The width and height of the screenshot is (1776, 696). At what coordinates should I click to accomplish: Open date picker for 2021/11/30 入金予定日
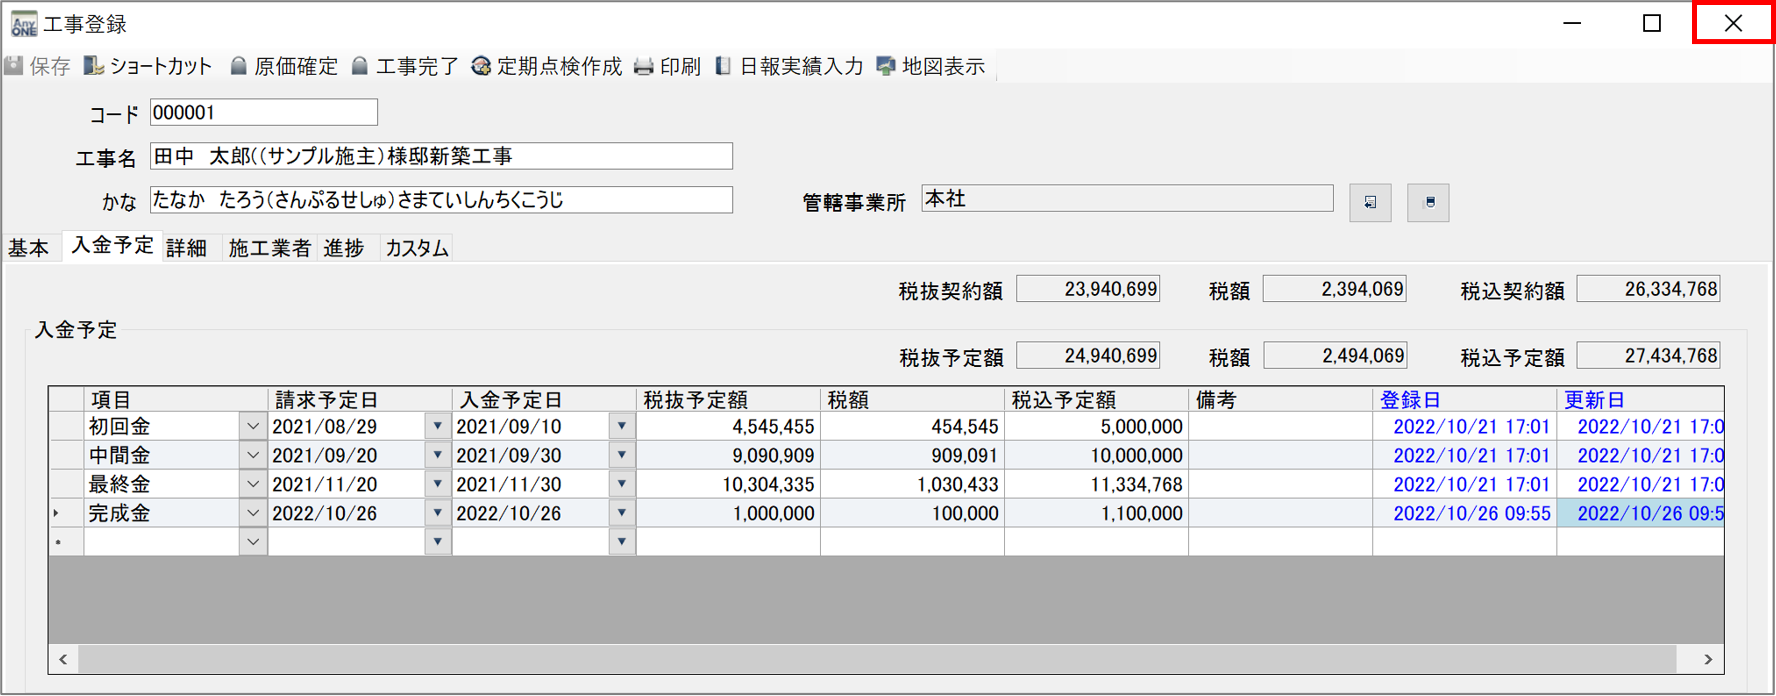point(621,485)
